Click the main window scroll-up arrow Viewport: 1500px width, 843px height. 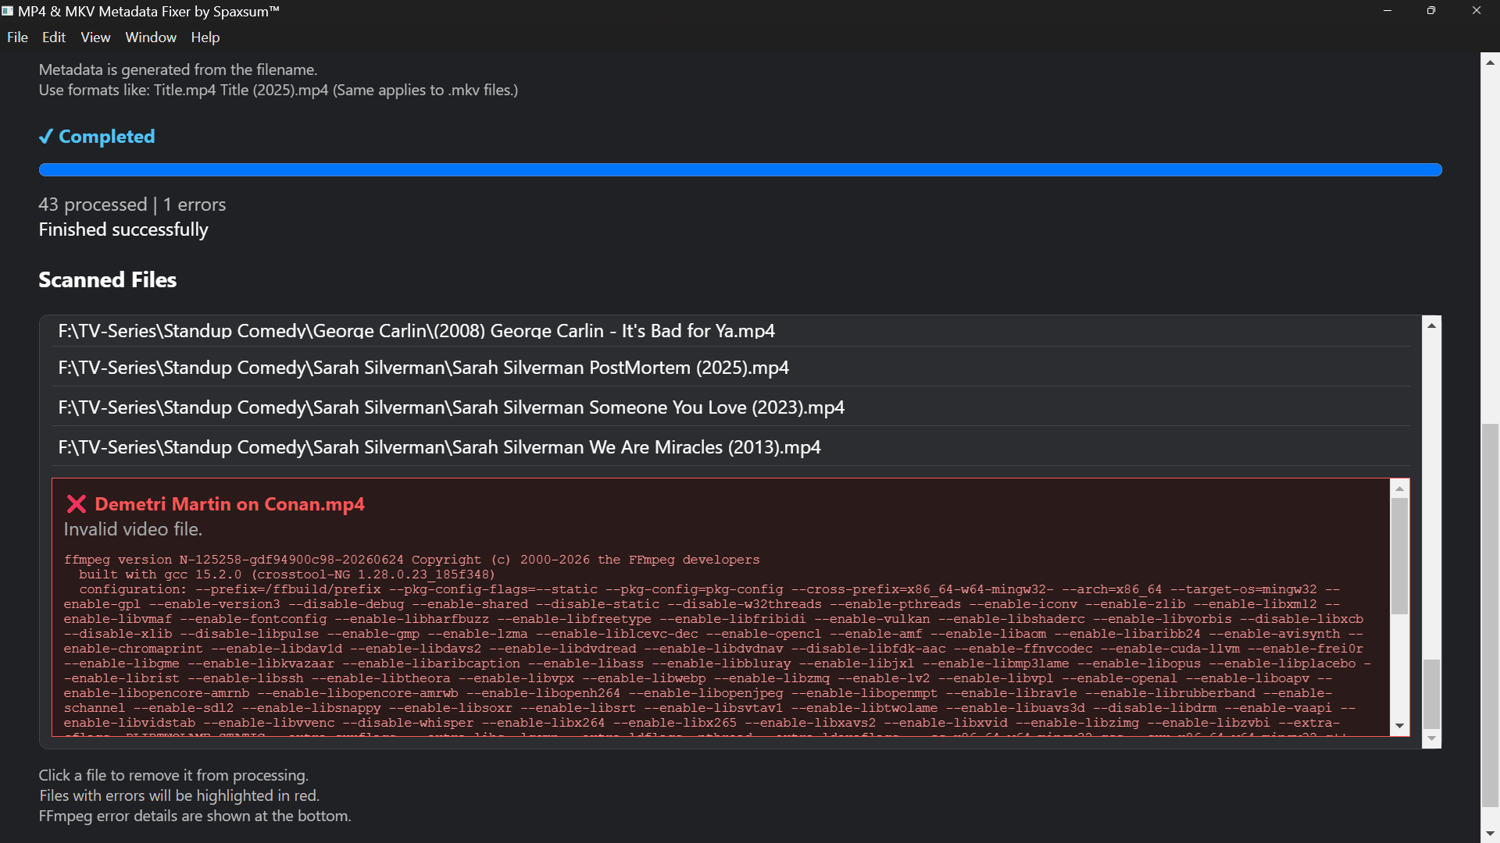point(1490,62)
